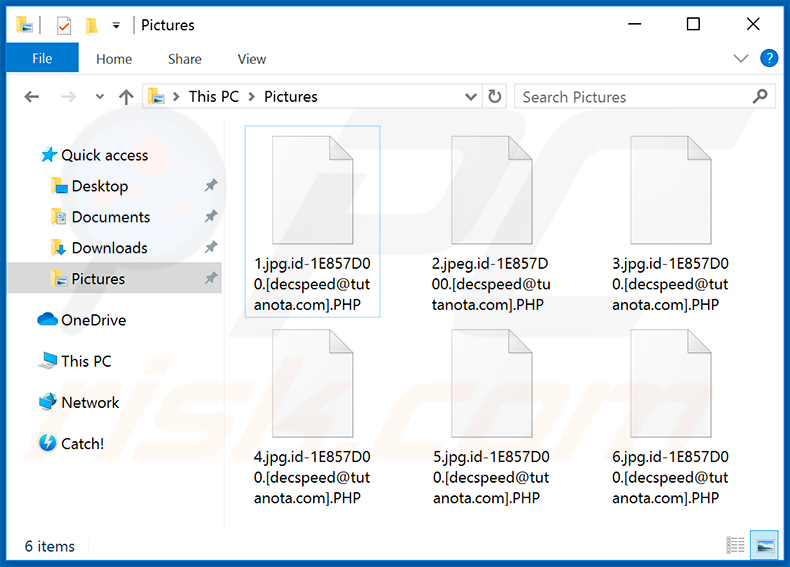Screen dimensions: 790x567
Task: Go back using the back arrow
Action: [31, 97]
